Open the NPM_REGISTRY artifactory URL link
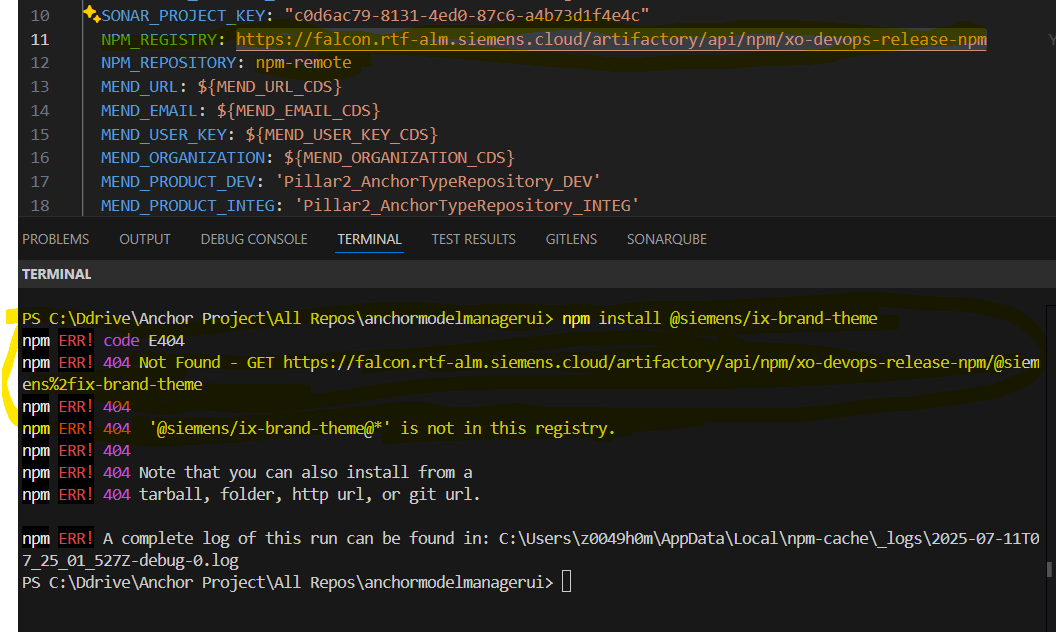 point(611,40)
